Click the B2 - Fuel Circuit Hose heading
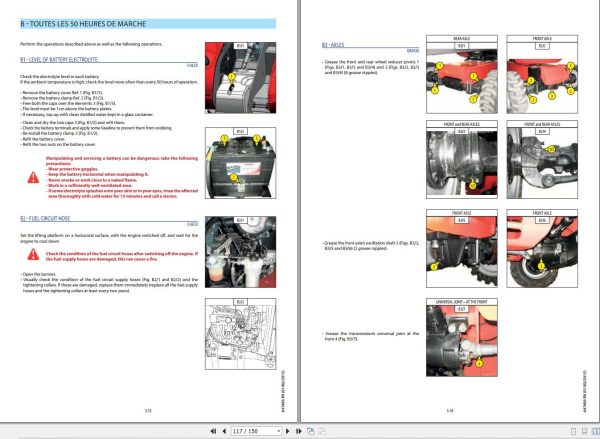The image size is (600, 439). [45, 218]
